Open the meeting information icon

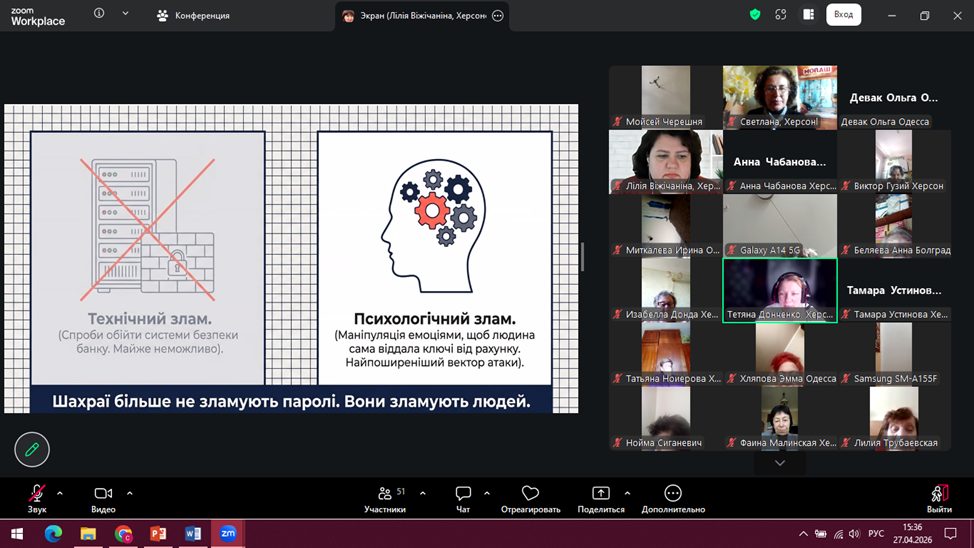(x=99, y=14)
